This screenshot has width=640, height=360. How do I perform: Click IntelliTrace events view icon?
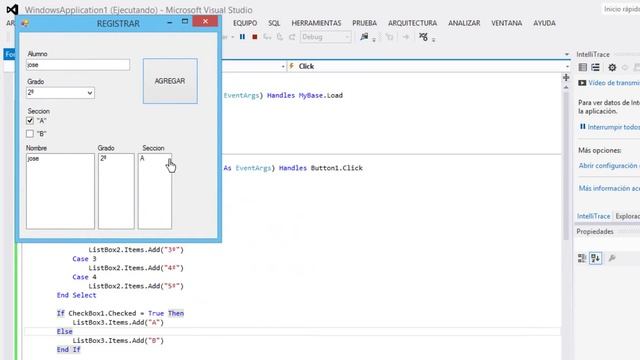click(x=583, y=67)
